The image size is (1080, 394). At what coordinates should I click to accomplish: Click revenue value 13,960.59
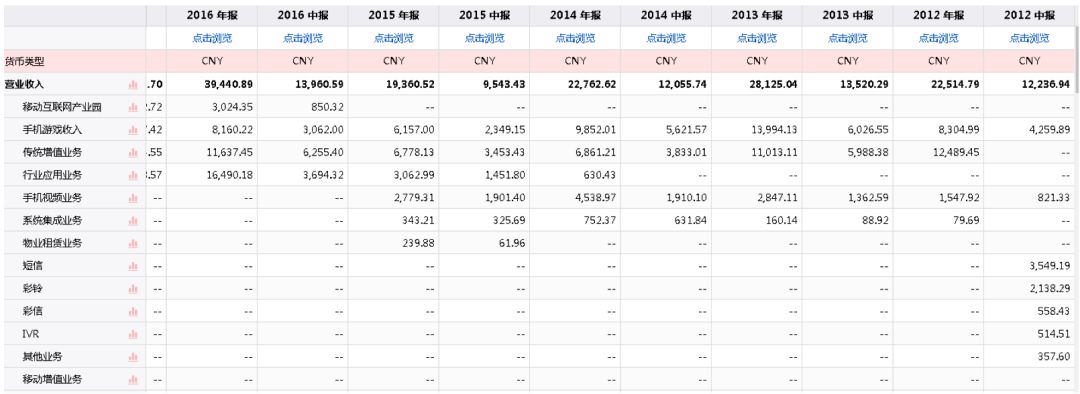pos(319,85)
